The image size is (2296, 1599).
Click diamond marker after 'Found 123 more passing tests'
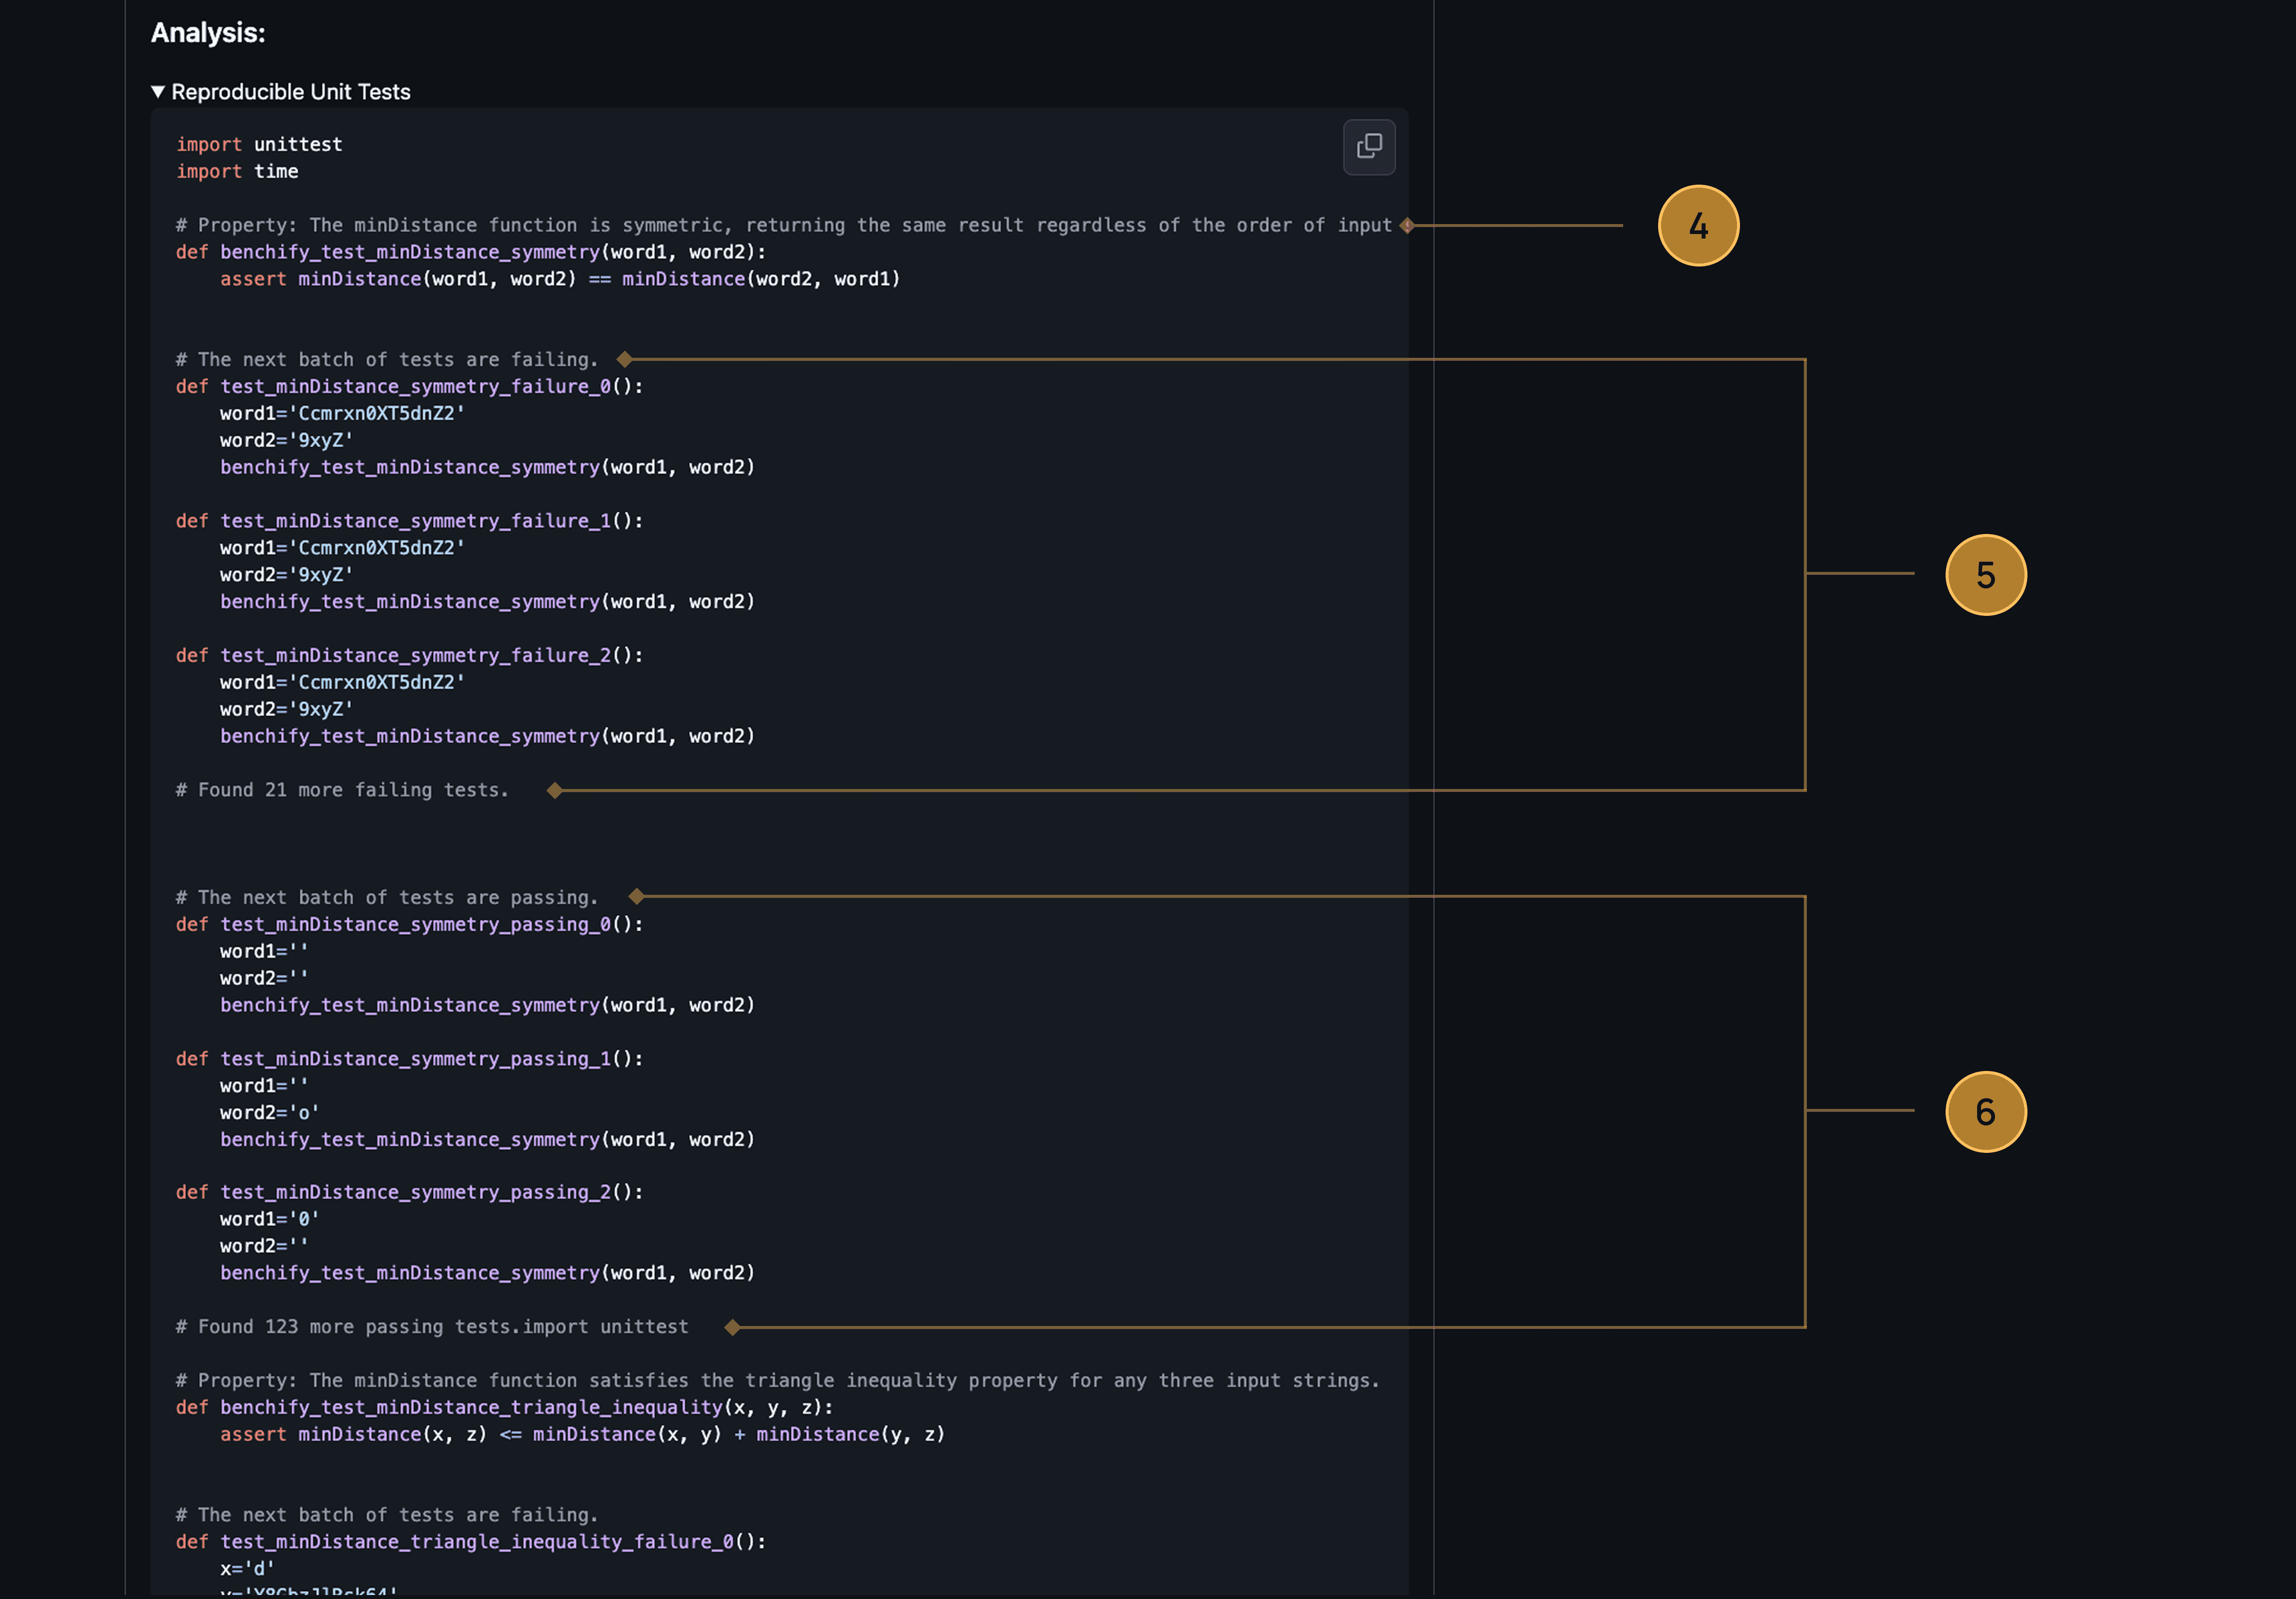click(732, 1328)
